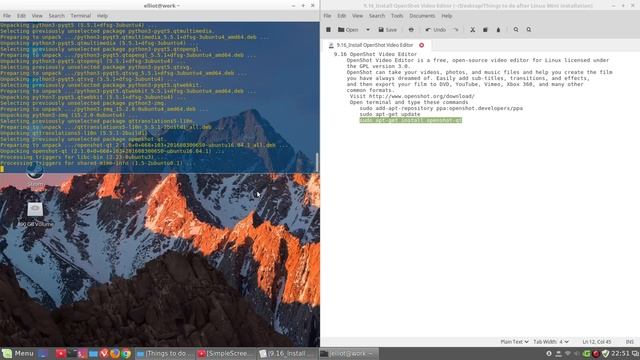Open the editor's Help menu
Viewport: 640px width, 360px height.
point(447,16)
